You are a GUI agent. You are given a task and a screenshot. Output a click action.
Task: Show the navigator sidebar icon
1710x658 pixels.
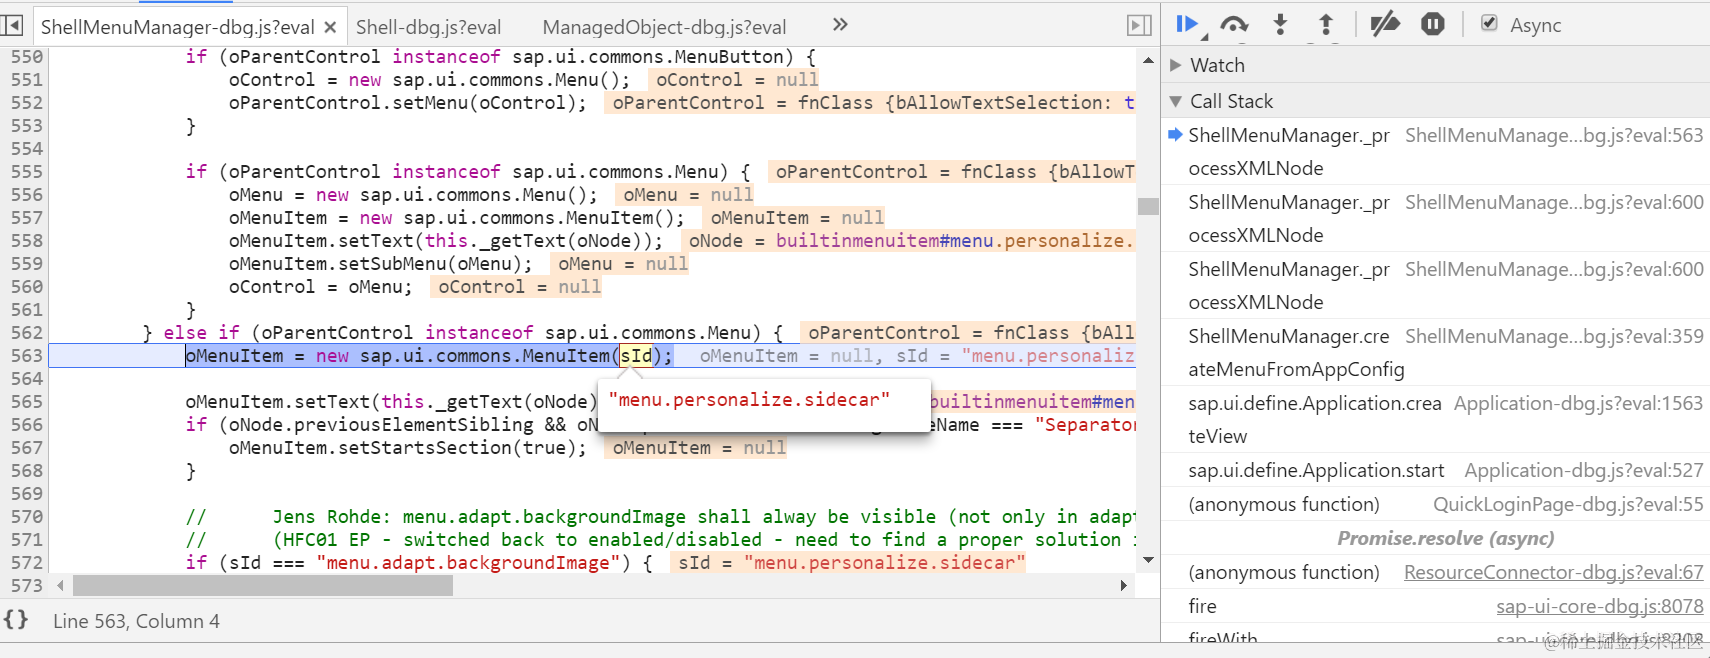12,25
